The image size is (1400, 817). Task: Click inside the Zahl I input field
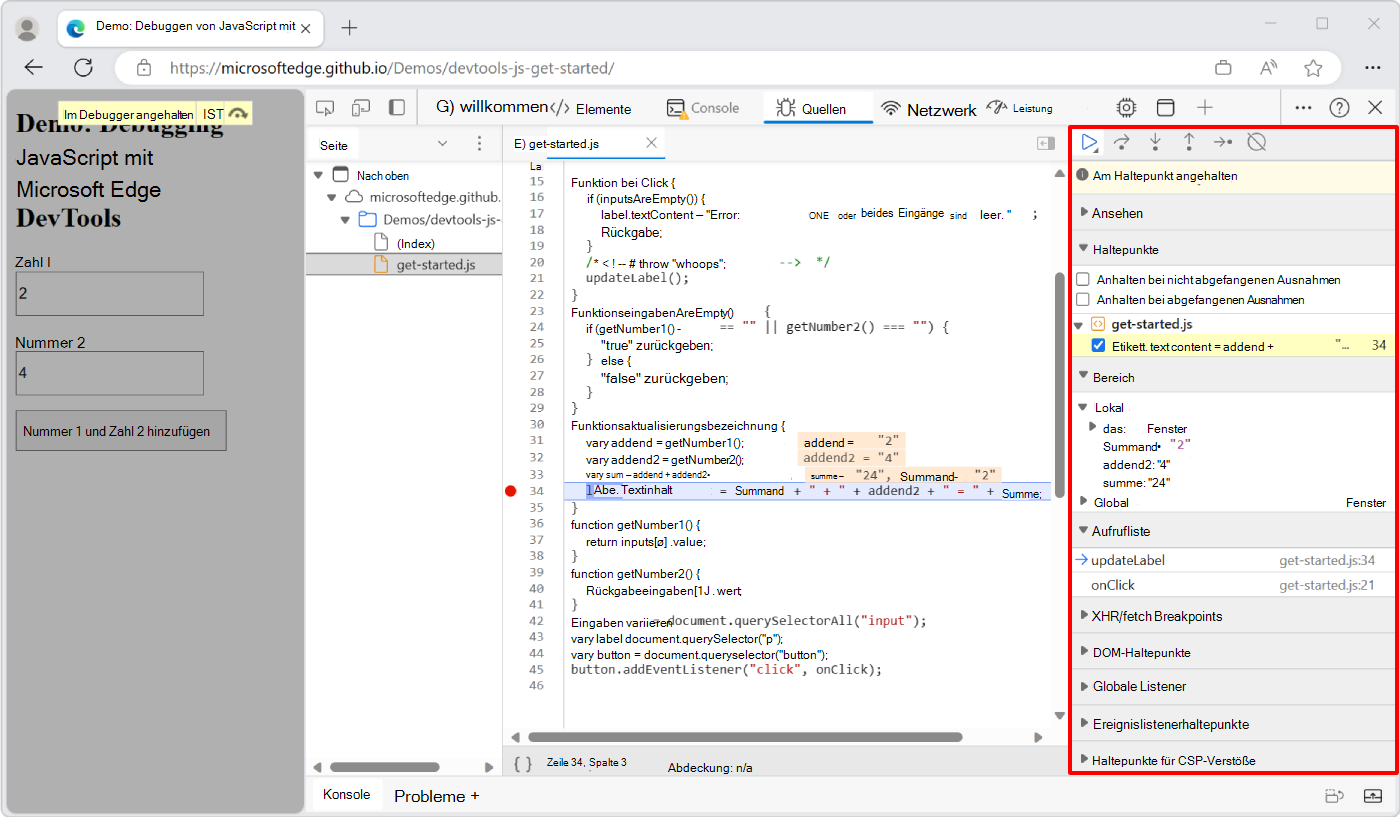109,293
